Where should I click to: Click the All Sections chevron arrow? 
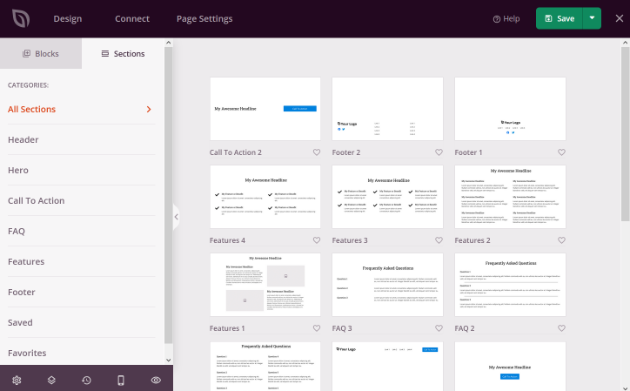[149, 109]
